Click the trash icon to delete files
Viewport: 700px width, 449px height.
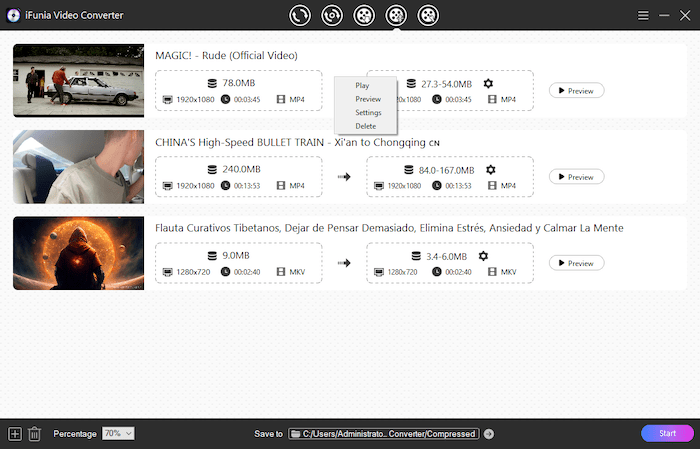point(34,433)
